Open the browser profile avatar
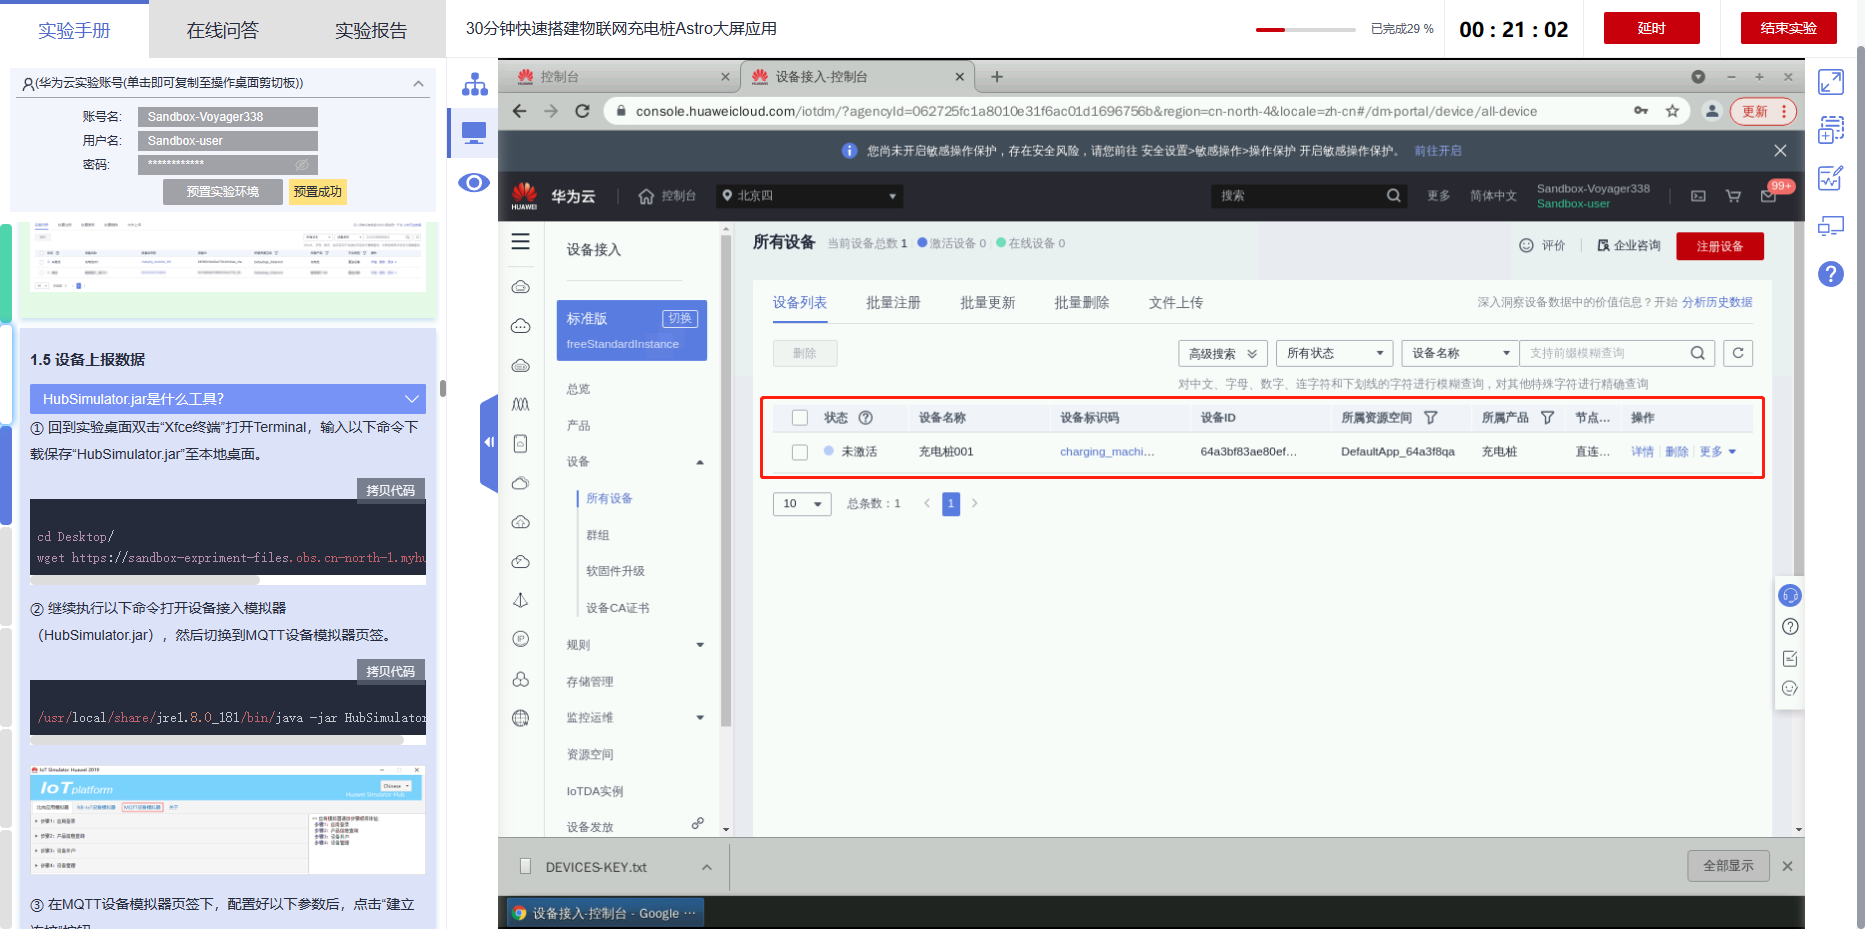Image resolution: width=1865 pixels, height=929 pixels. 1712,111
